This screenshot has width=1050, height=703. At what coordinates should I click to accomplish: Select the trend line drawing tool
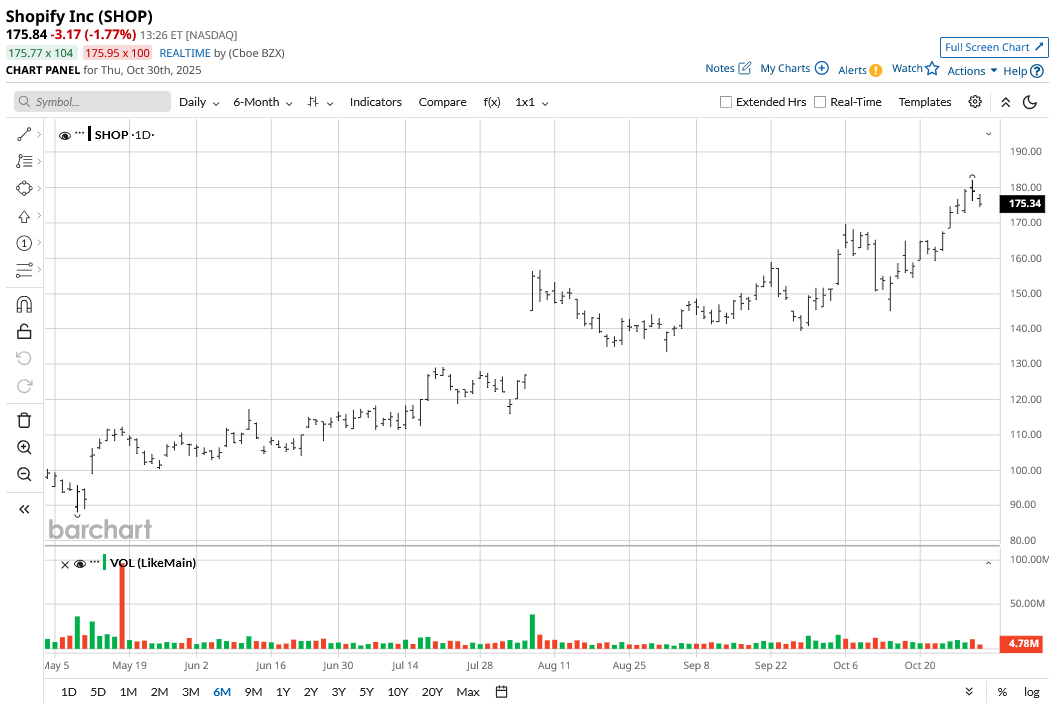point(24,135)
